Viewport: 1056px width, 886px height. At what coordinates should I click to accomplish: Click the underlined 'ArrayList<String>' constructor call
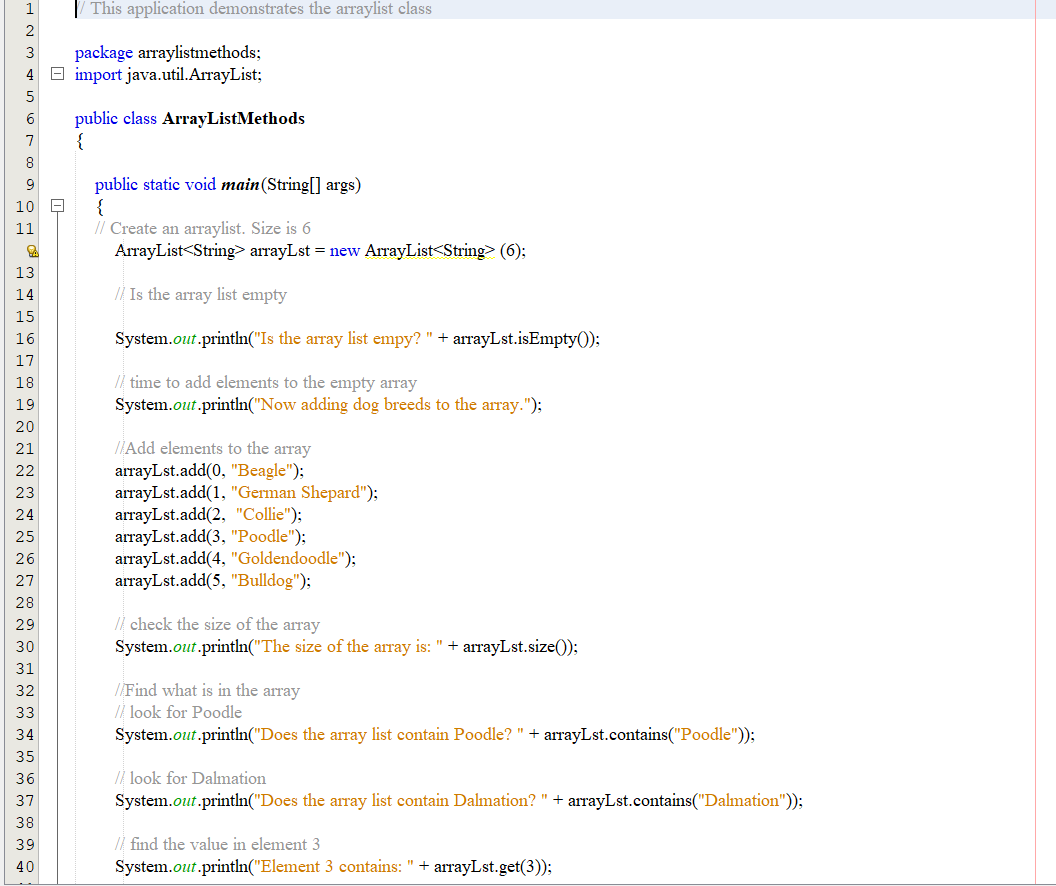430,251
